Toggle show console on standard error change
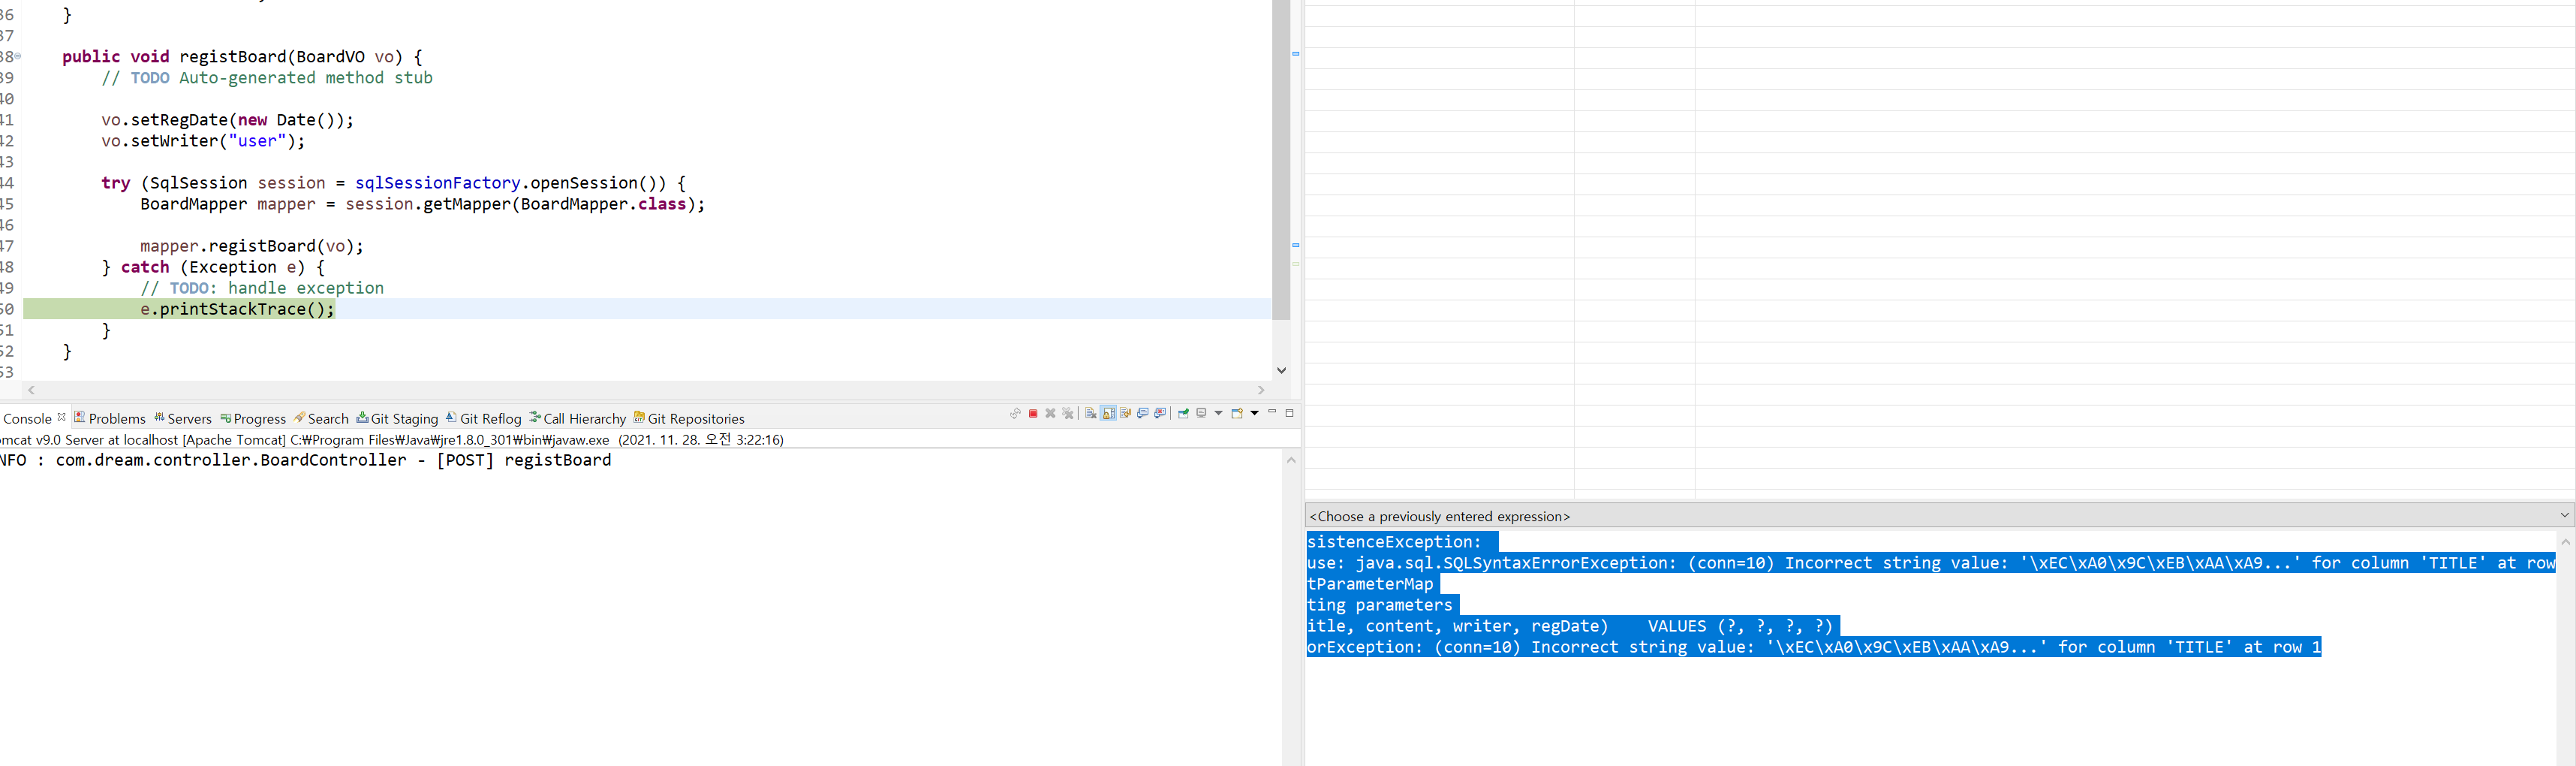Screen dimensions: 2576x766 [1160, 413]
